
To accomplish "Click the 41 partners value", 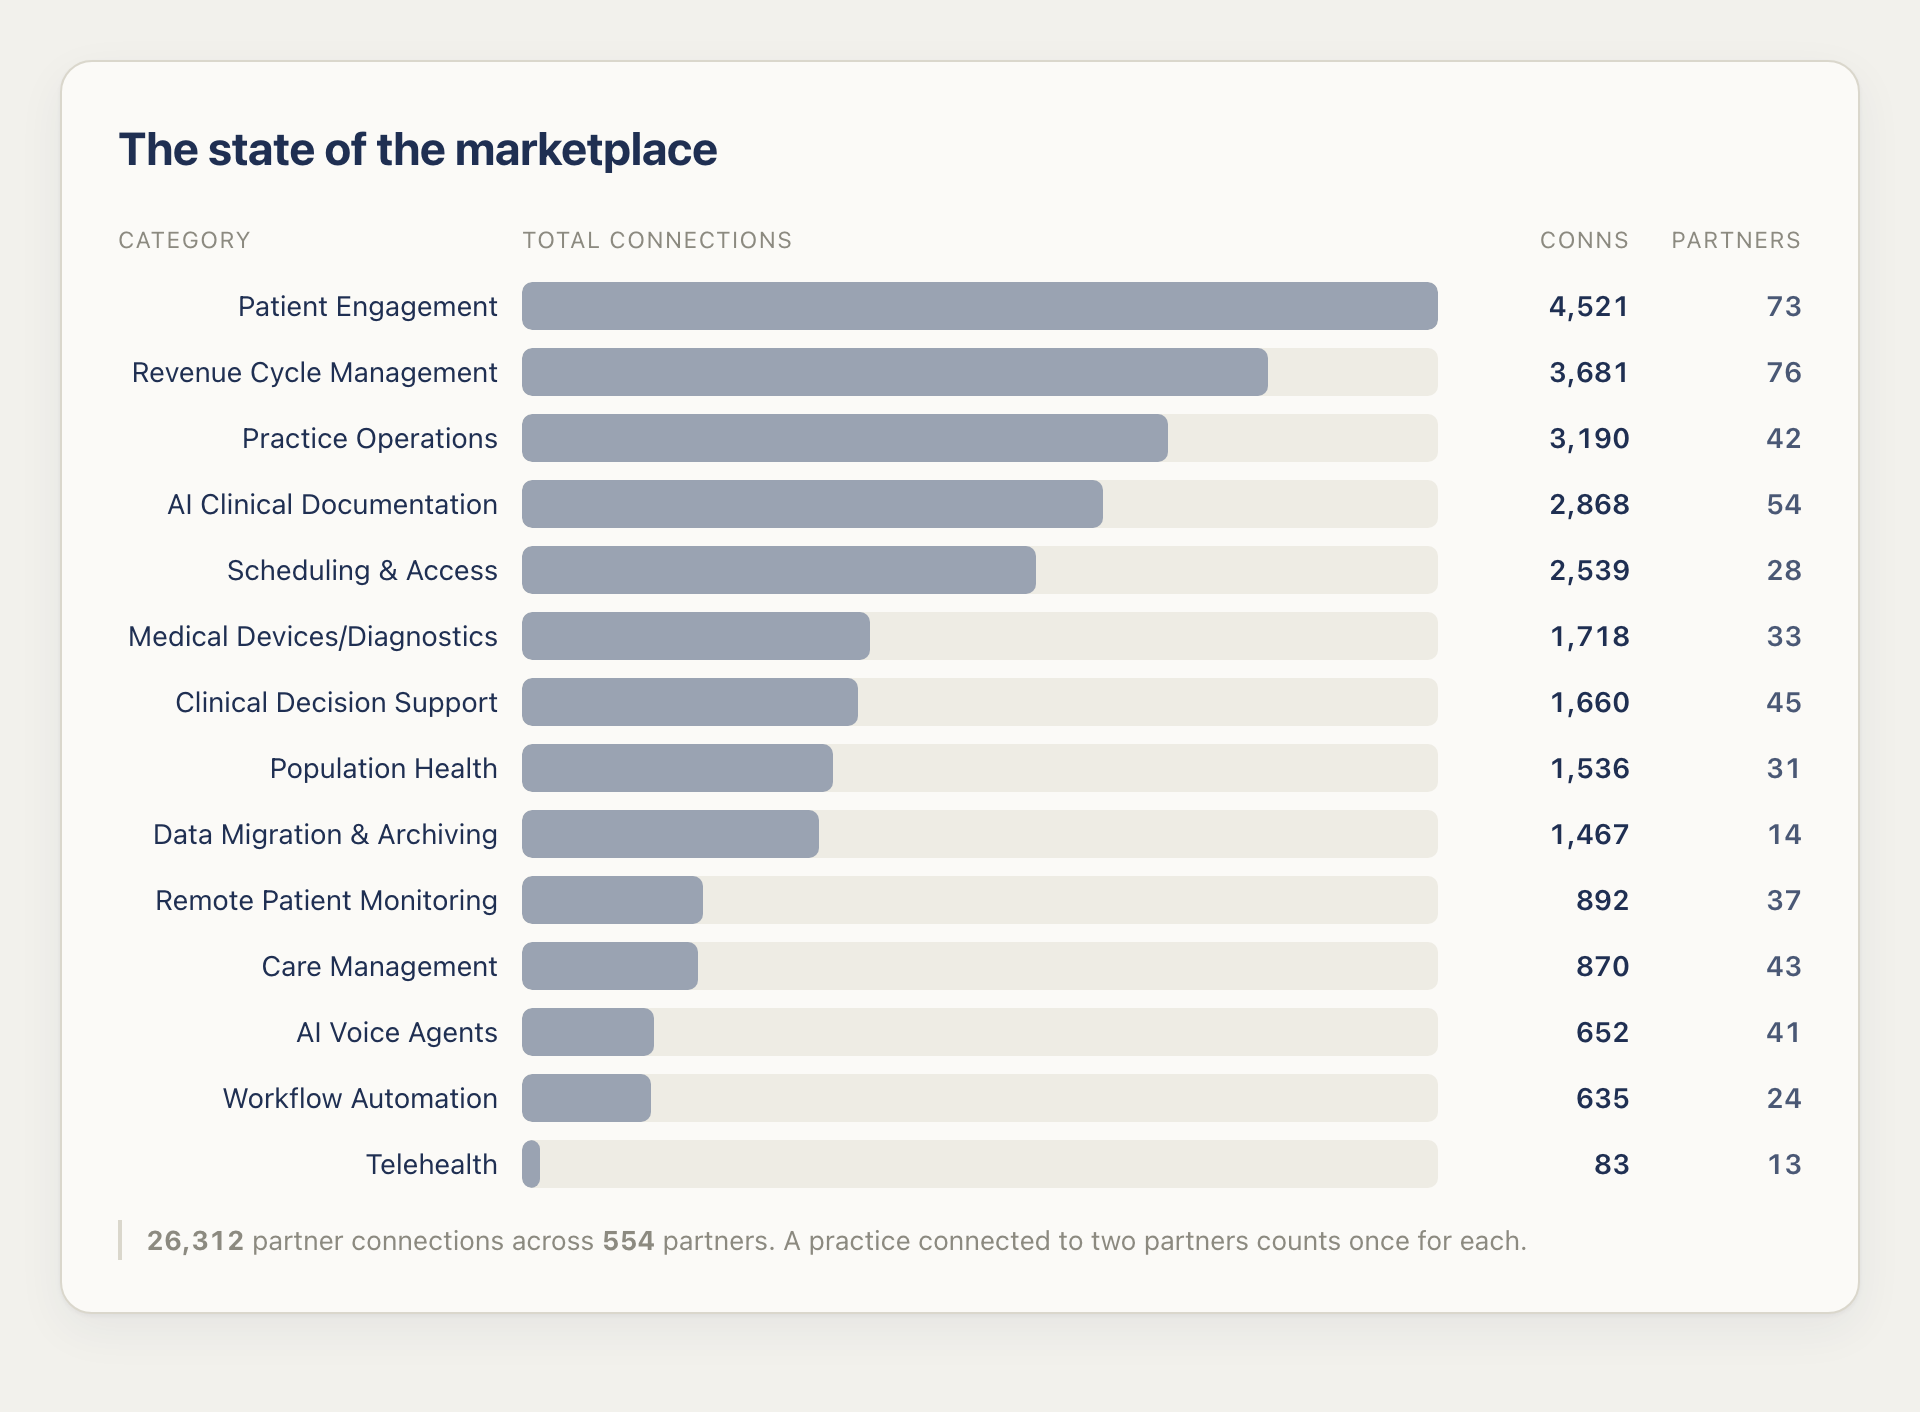I will click(1783, 1032).
